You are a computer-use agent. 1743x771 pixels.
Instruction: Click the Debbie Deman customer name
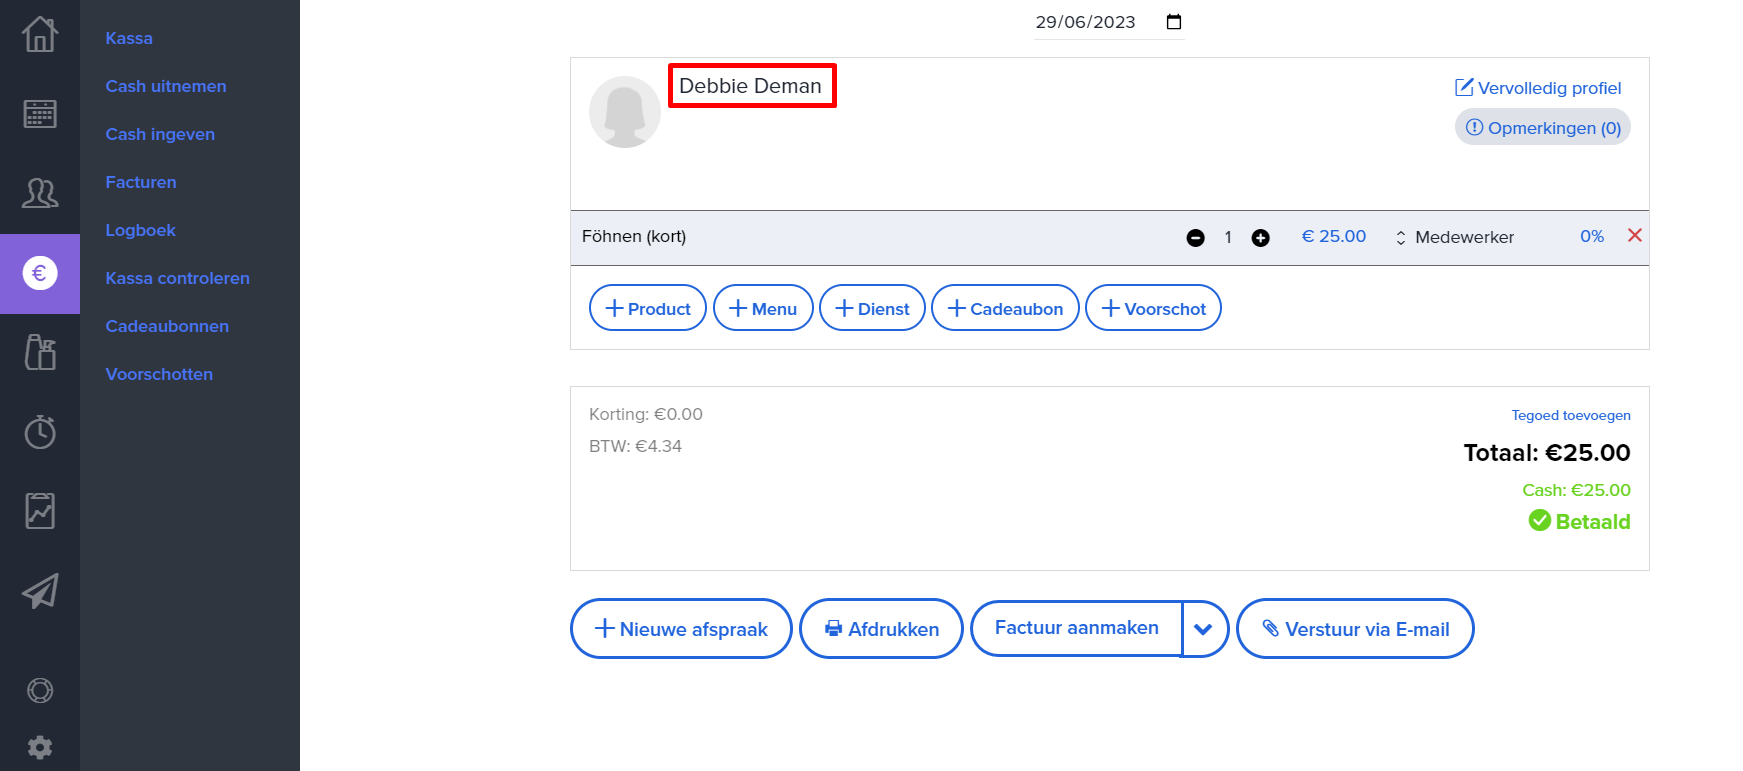pos(750,86)
